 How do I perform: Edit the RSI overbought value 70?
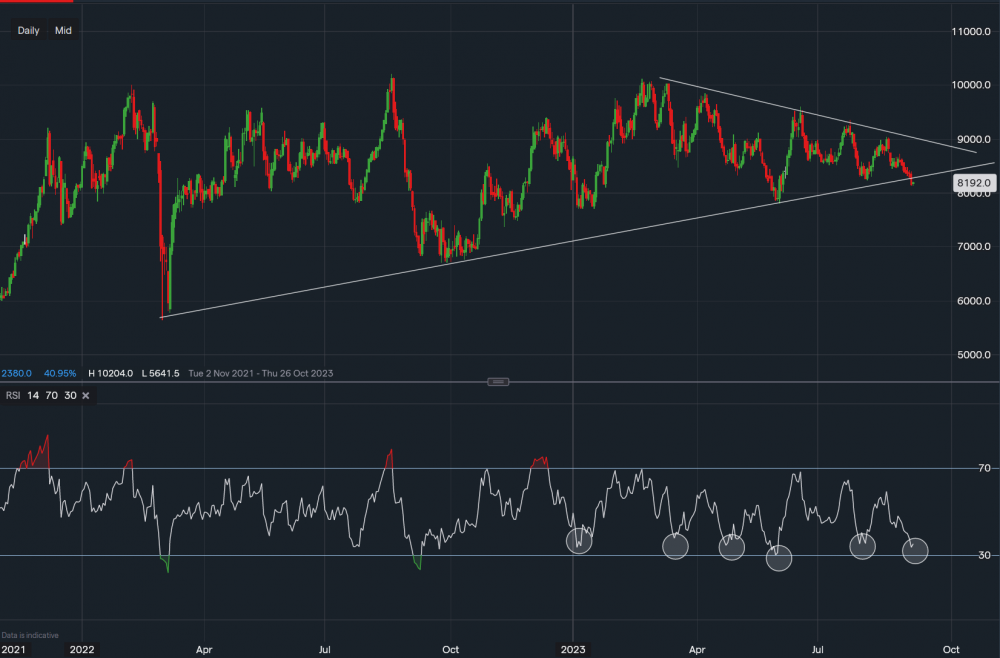51,396
